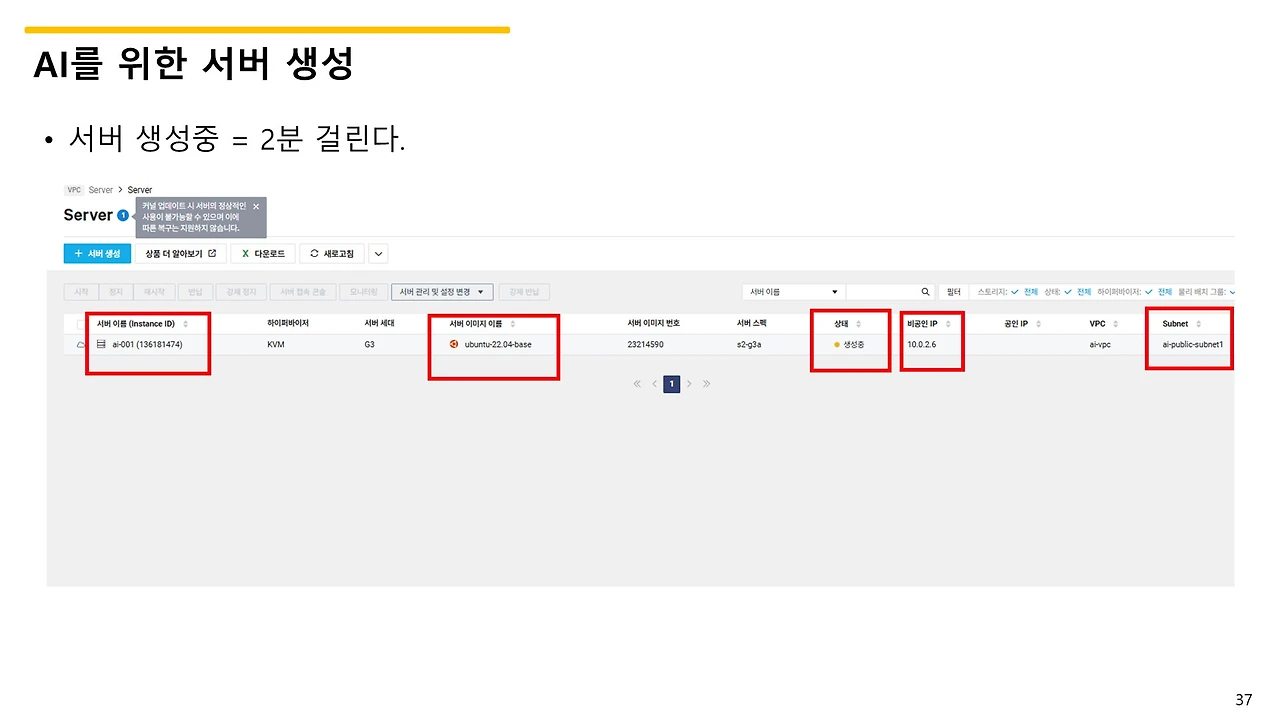Click the blue info badge next to Server
Screen dimensions: 1280x720
point(123,215)
